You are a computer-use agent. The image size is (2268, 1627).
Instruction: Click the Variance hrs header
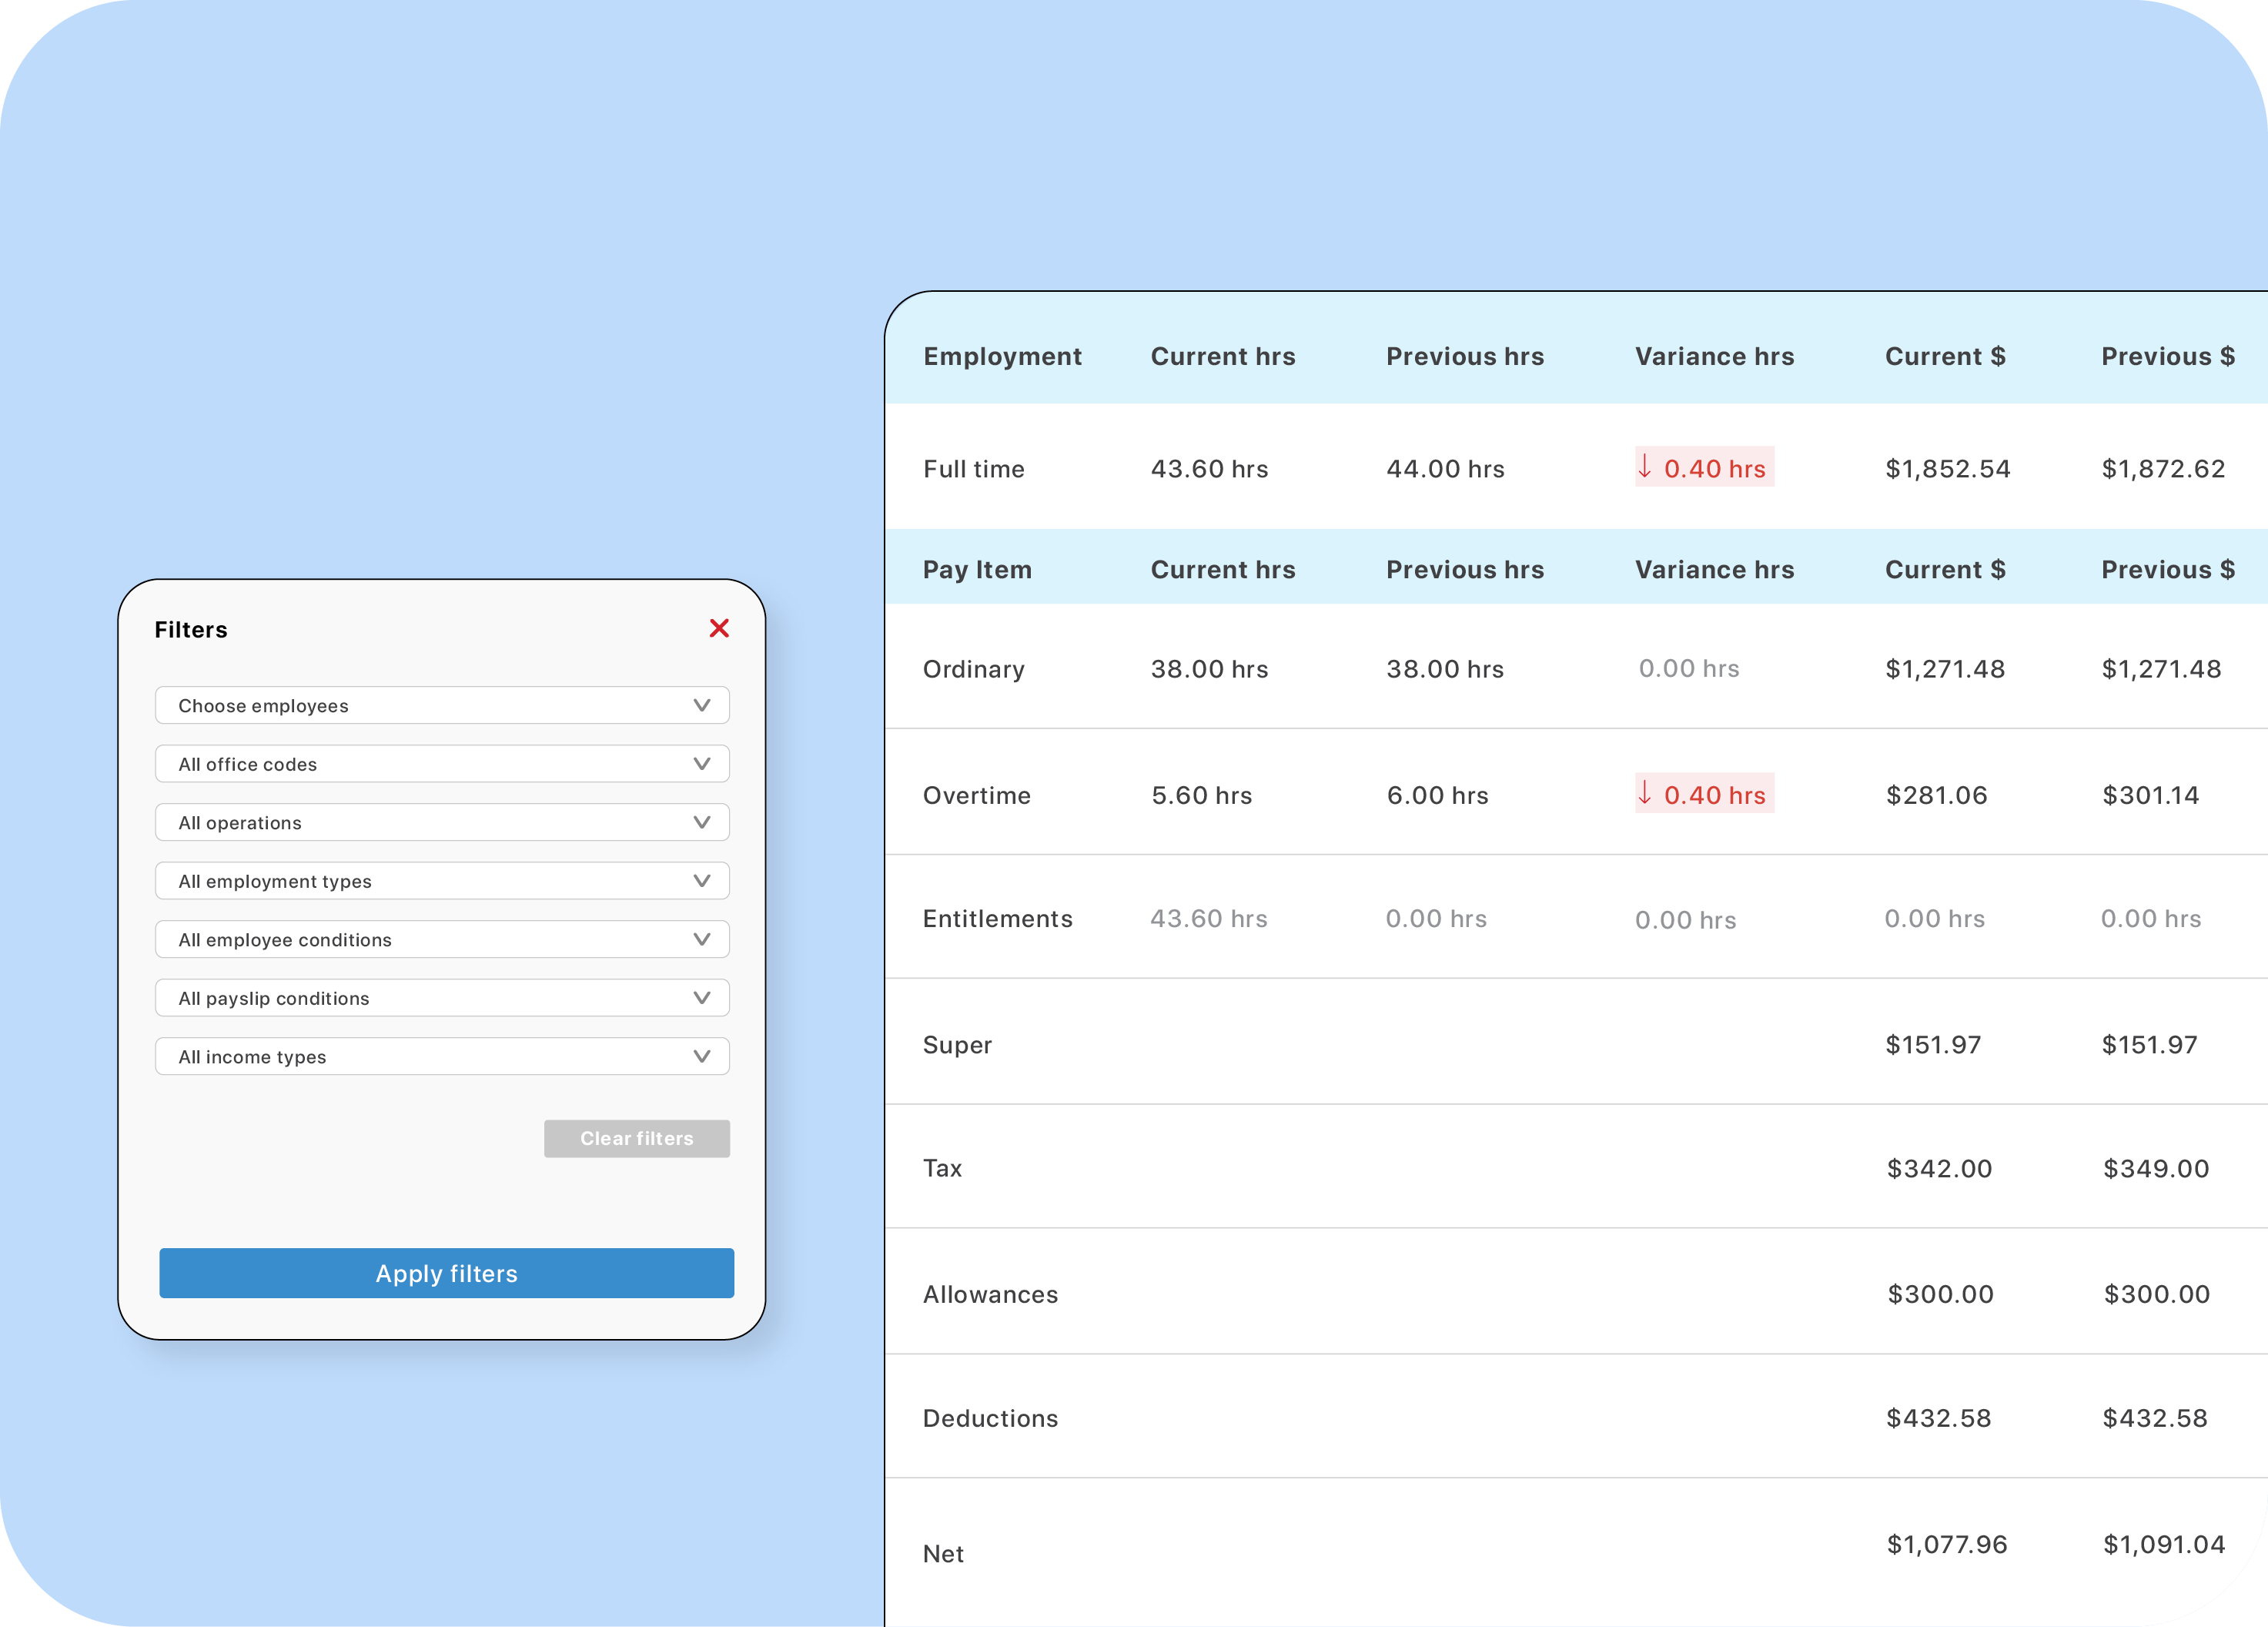coord(1714,356)
